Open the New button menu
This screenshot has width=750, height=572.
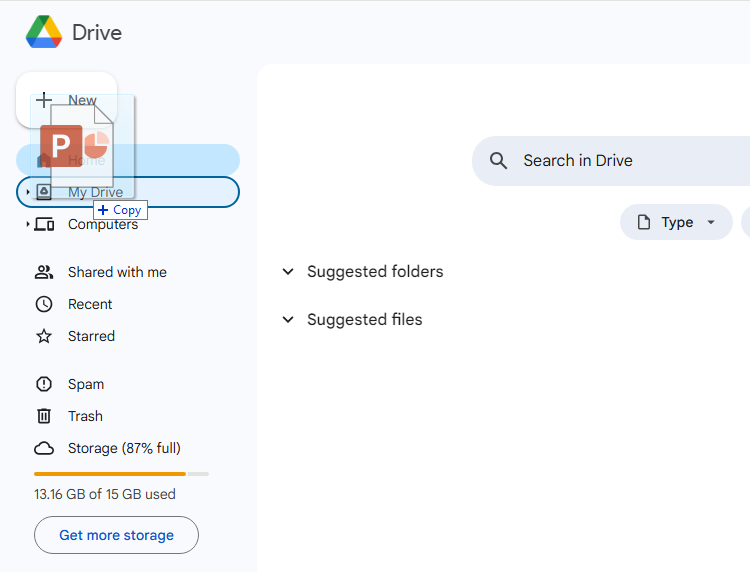coord(66,100)
